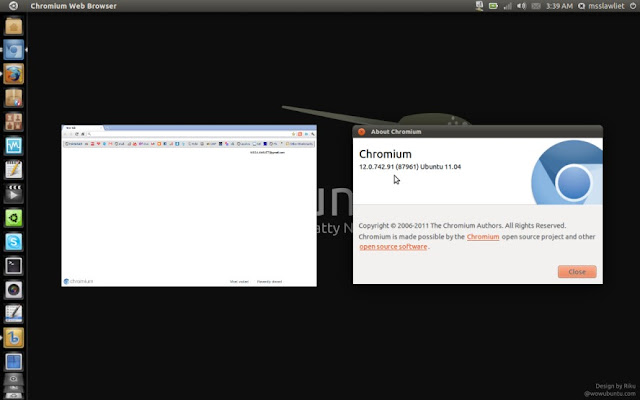Open the power session menu icon
The height and width of the screenshot is (400, 640).
[x=633, y=6]
